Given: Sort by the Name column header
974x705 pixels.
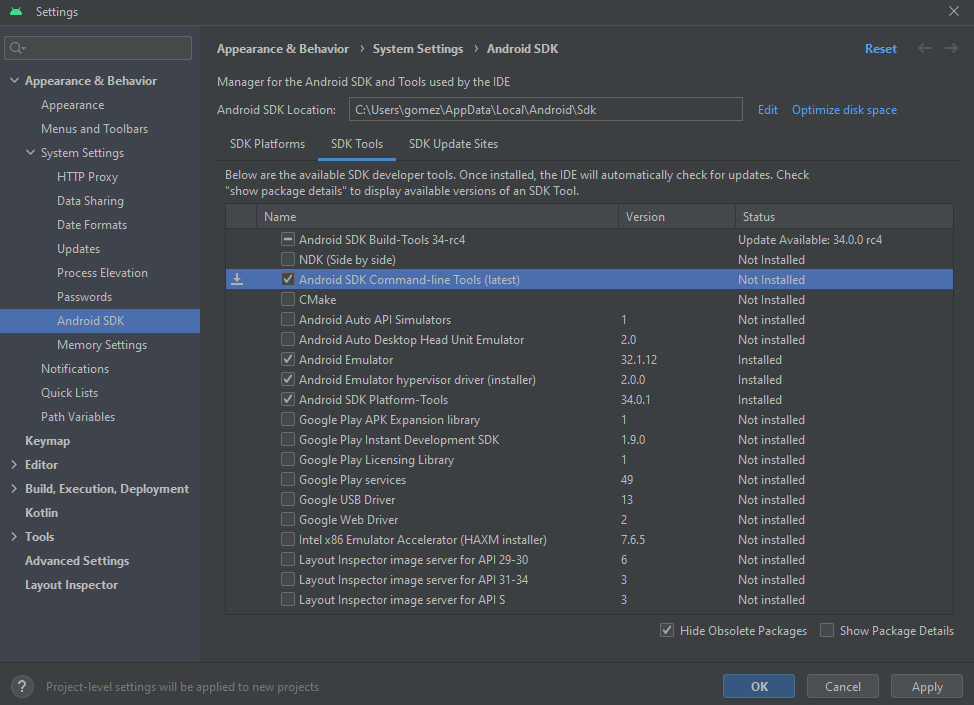Looking at the screenshot, I should [437, 216].
